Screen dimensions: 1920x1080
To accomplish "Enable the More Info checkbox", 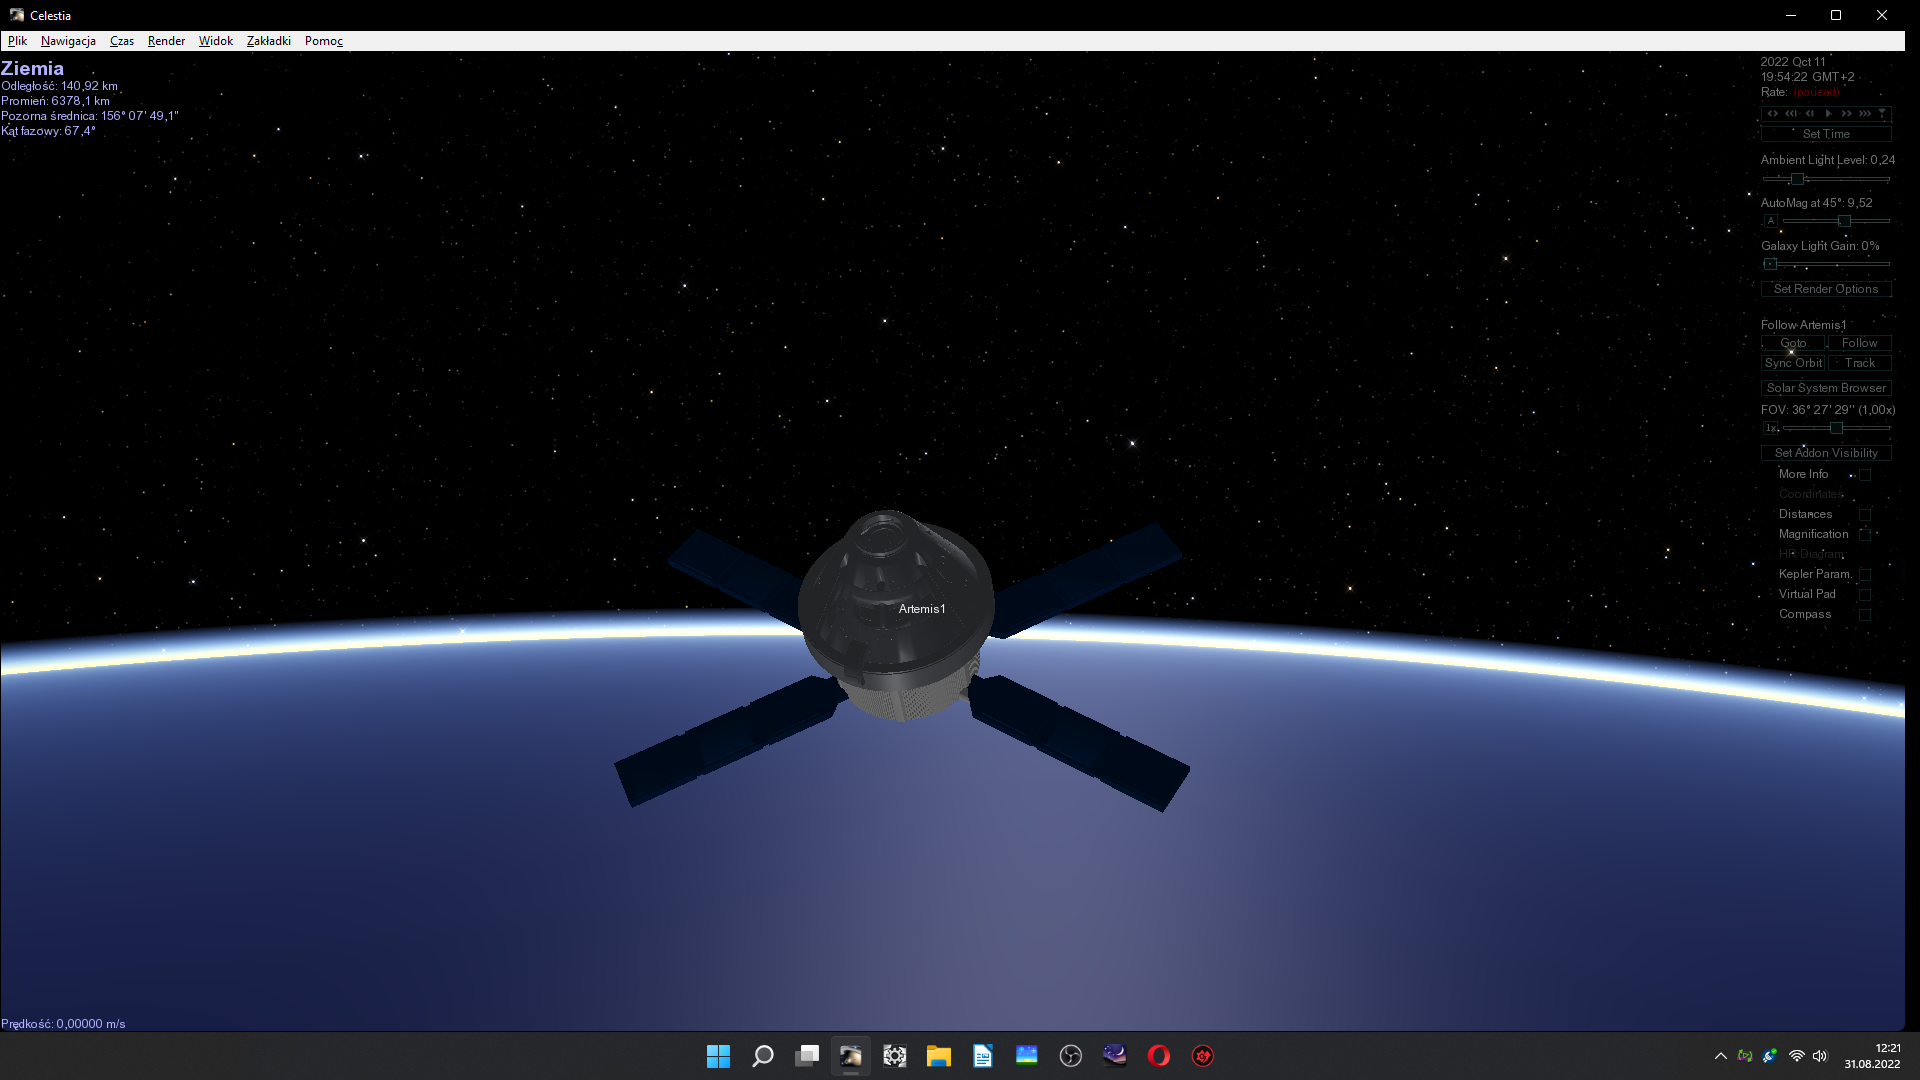I will (1865, 475).
